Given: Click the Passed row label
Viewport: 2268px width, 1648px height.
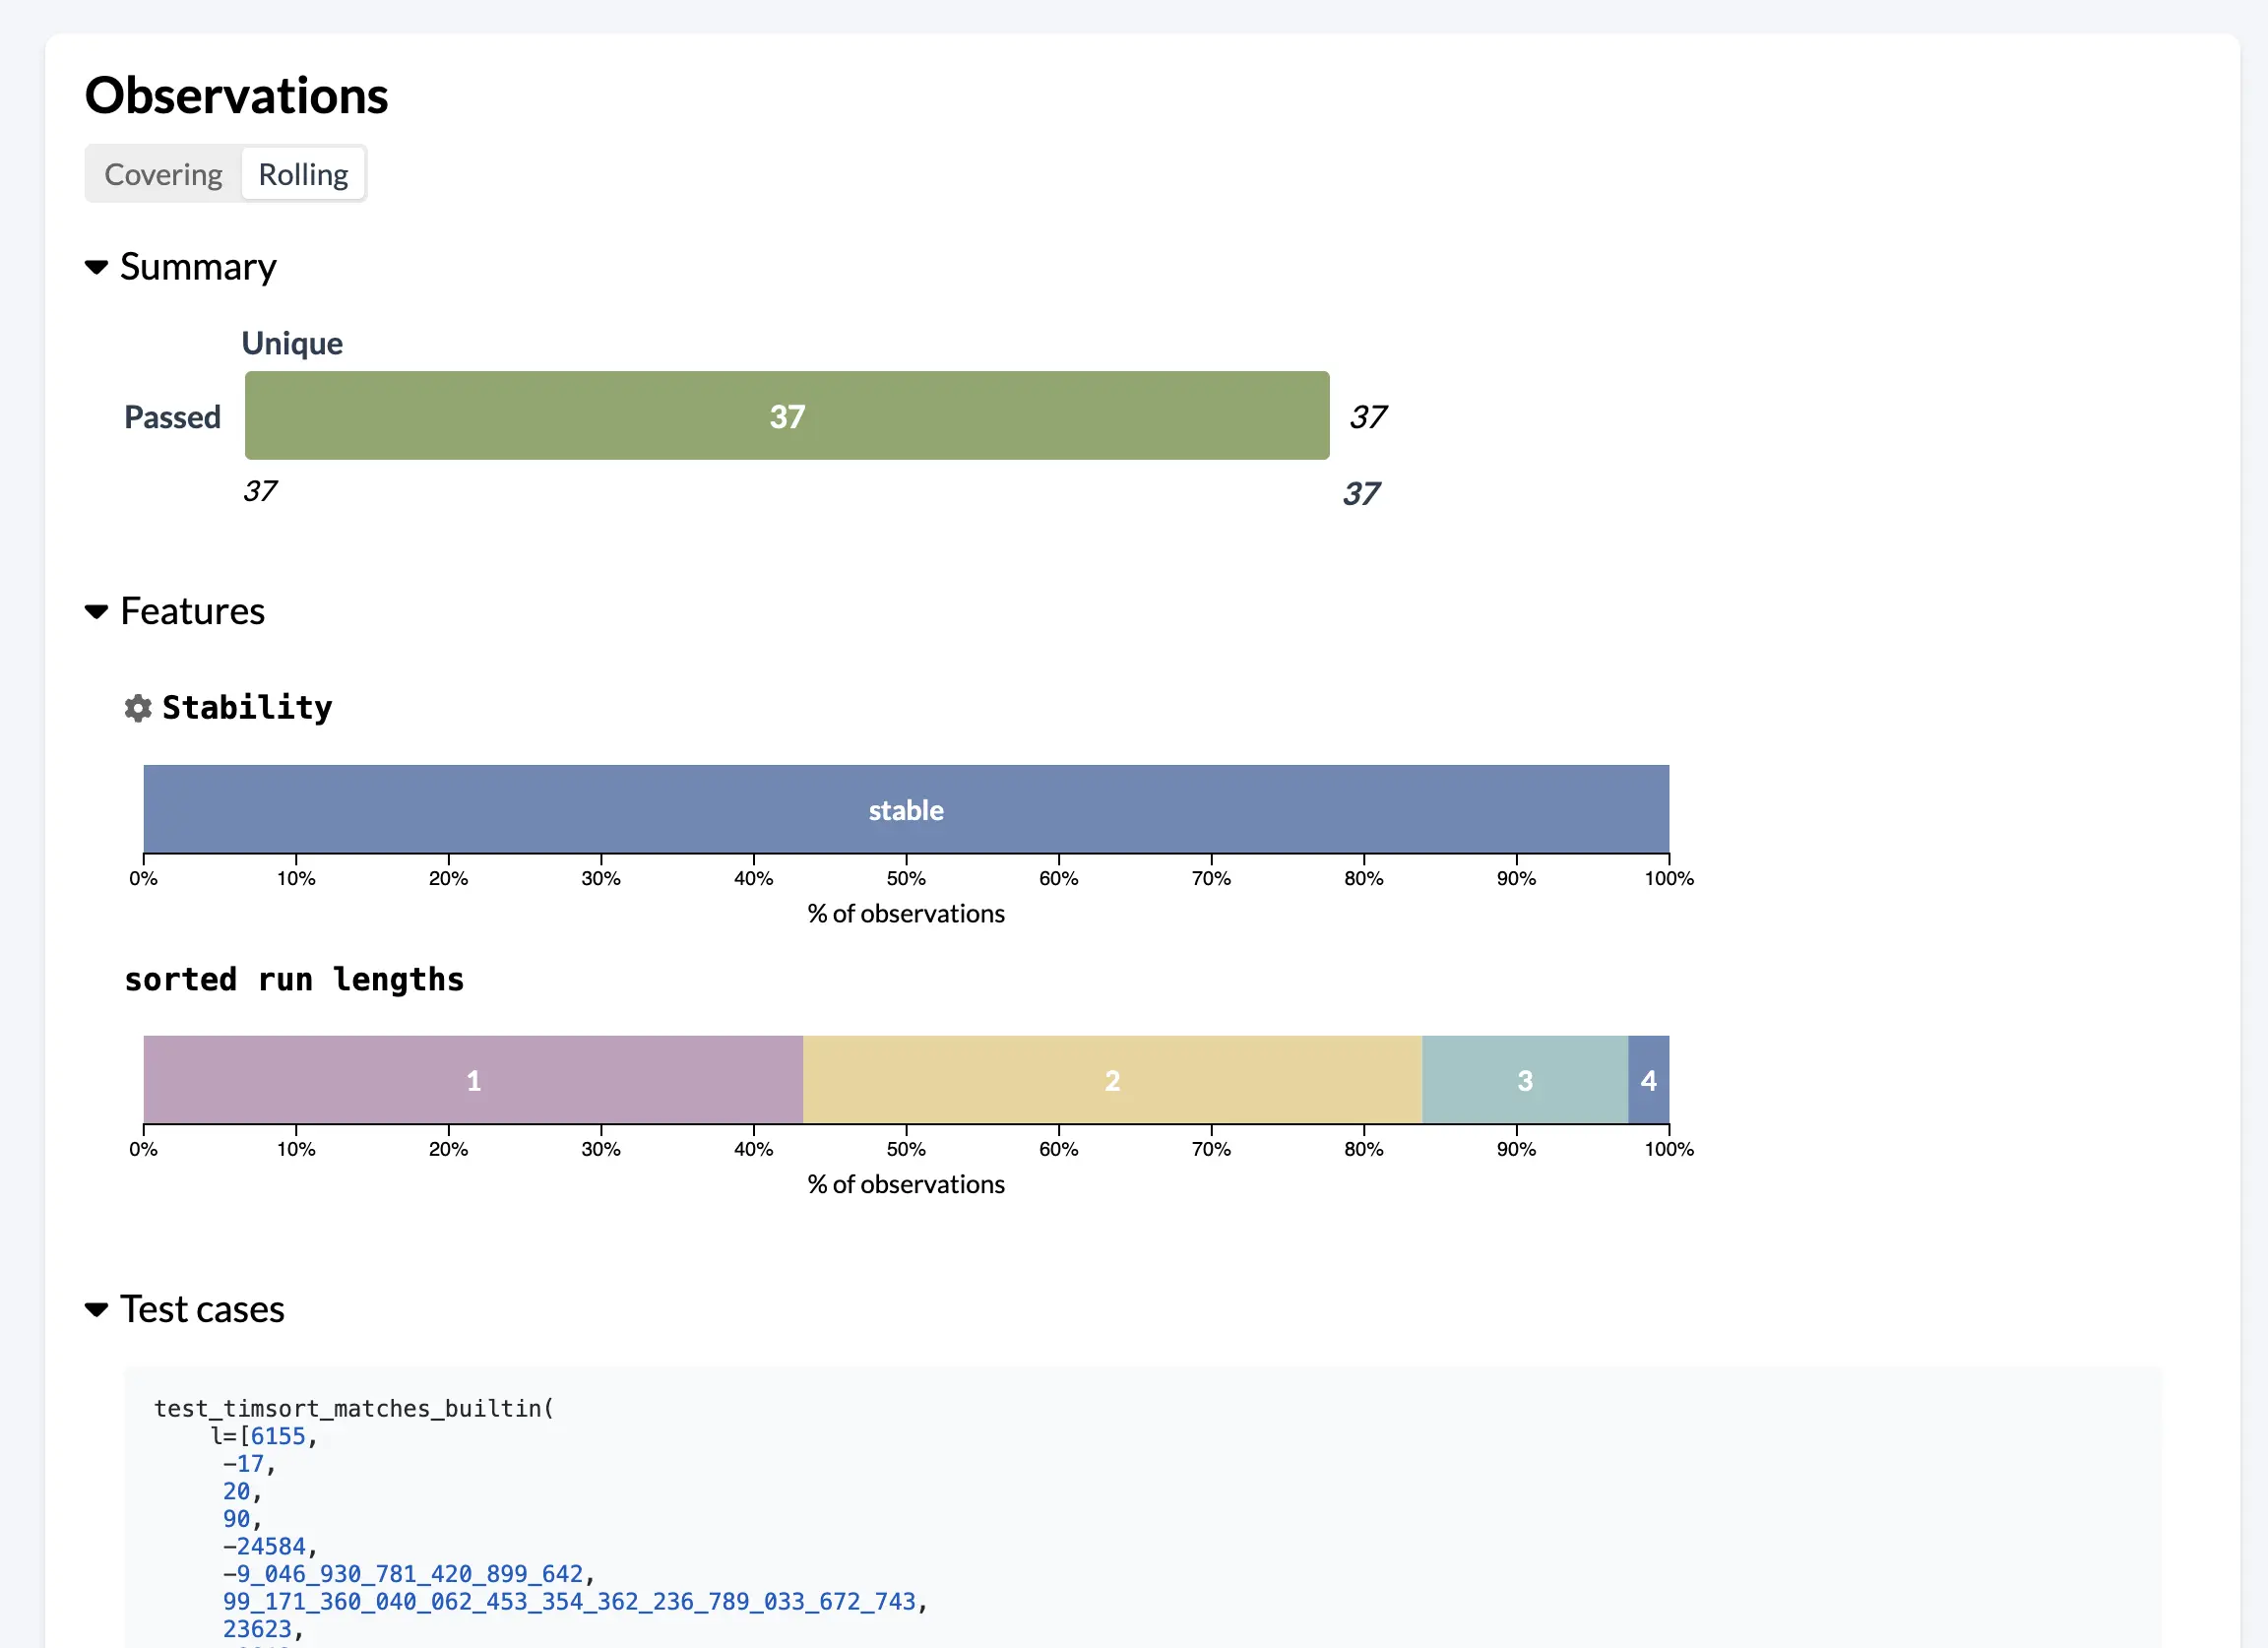Looking at the screenshot, I should tap(172, 417).
